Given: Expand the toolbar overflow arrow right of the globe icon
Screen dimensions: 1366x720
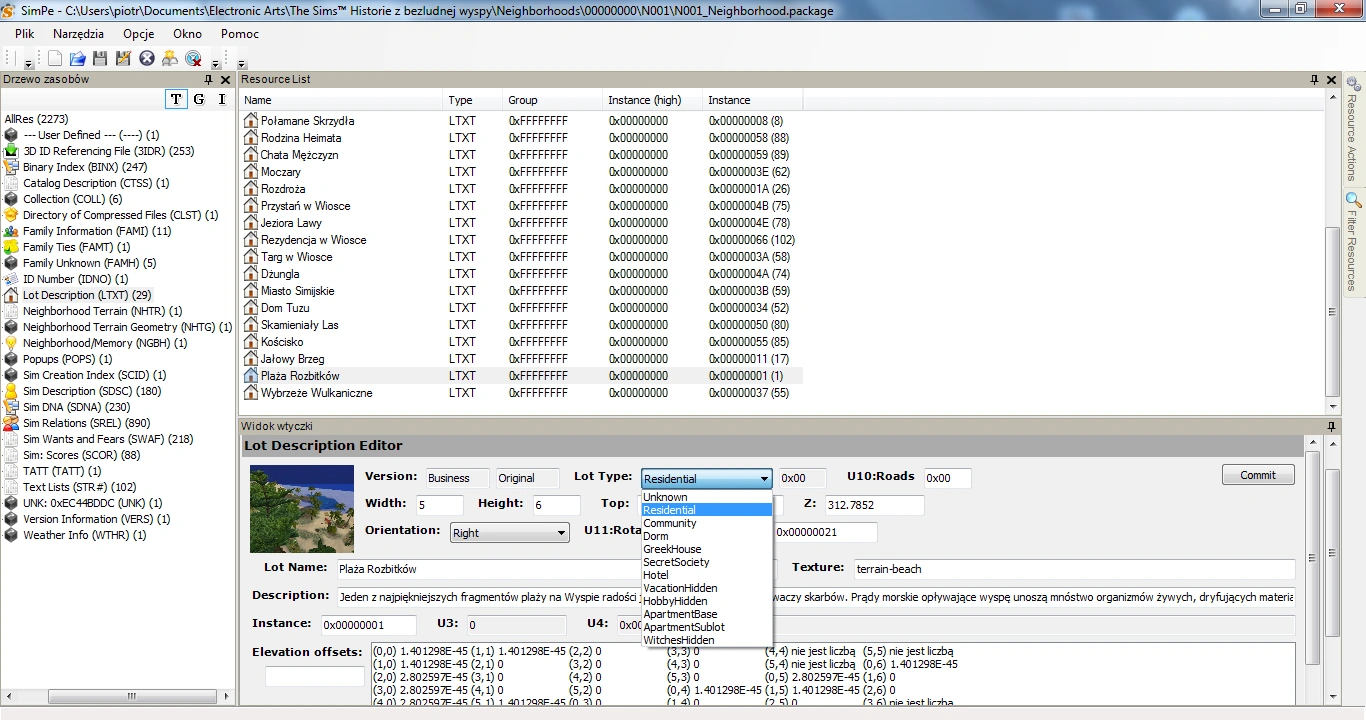Looking at the screenshot, I should (216, 63).
